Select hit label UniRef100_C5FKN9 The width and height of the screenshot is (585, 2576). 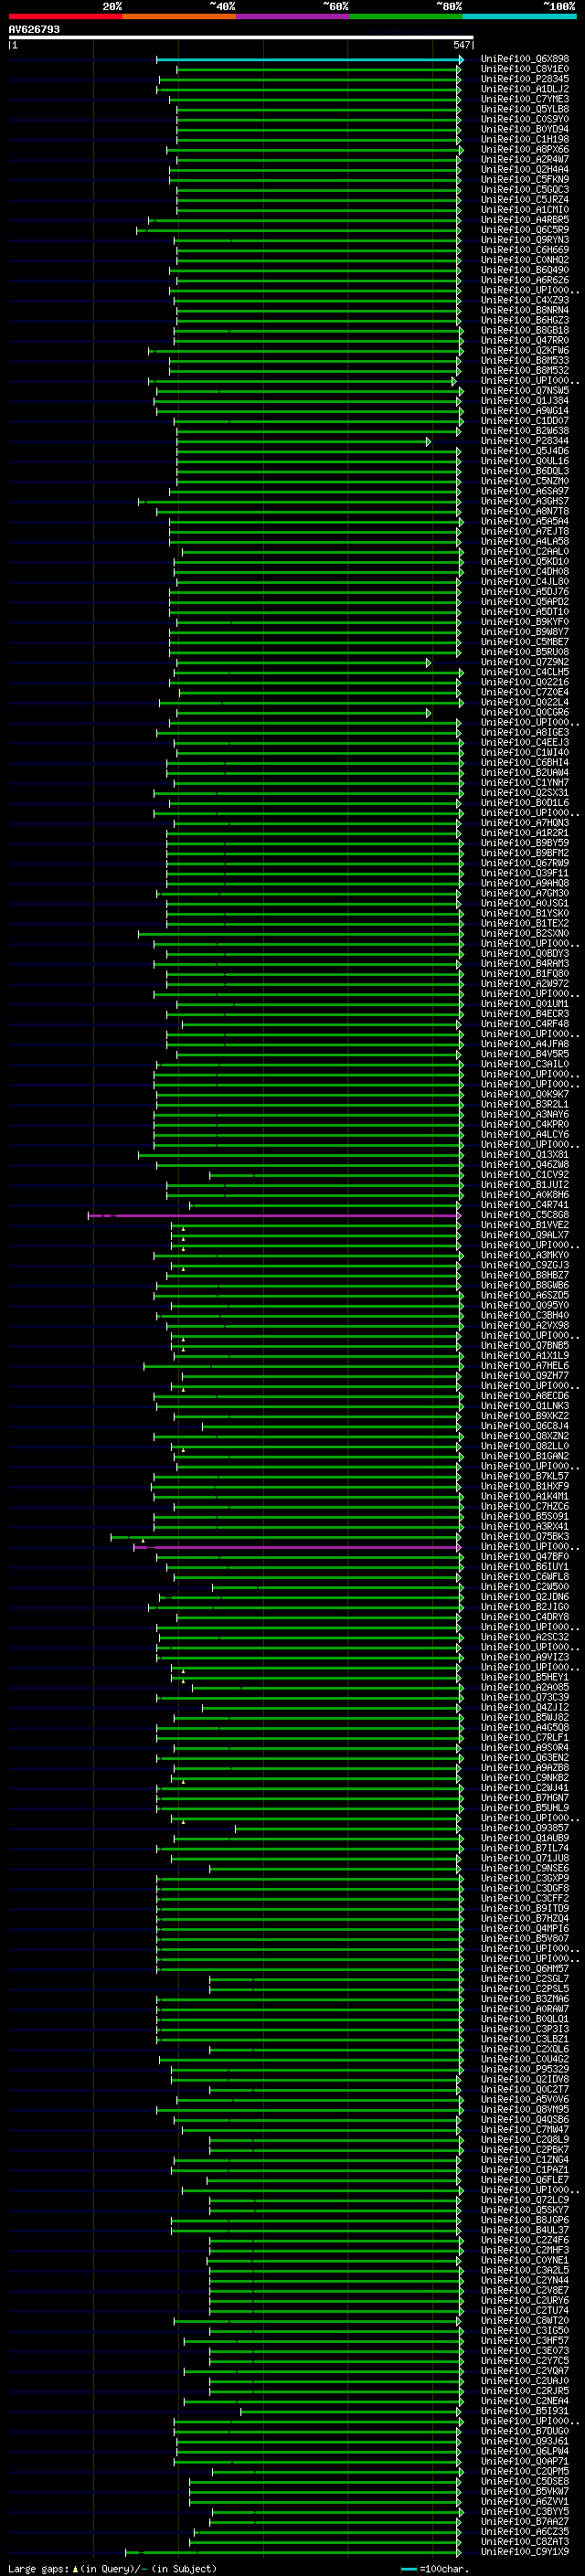point(525,180)
